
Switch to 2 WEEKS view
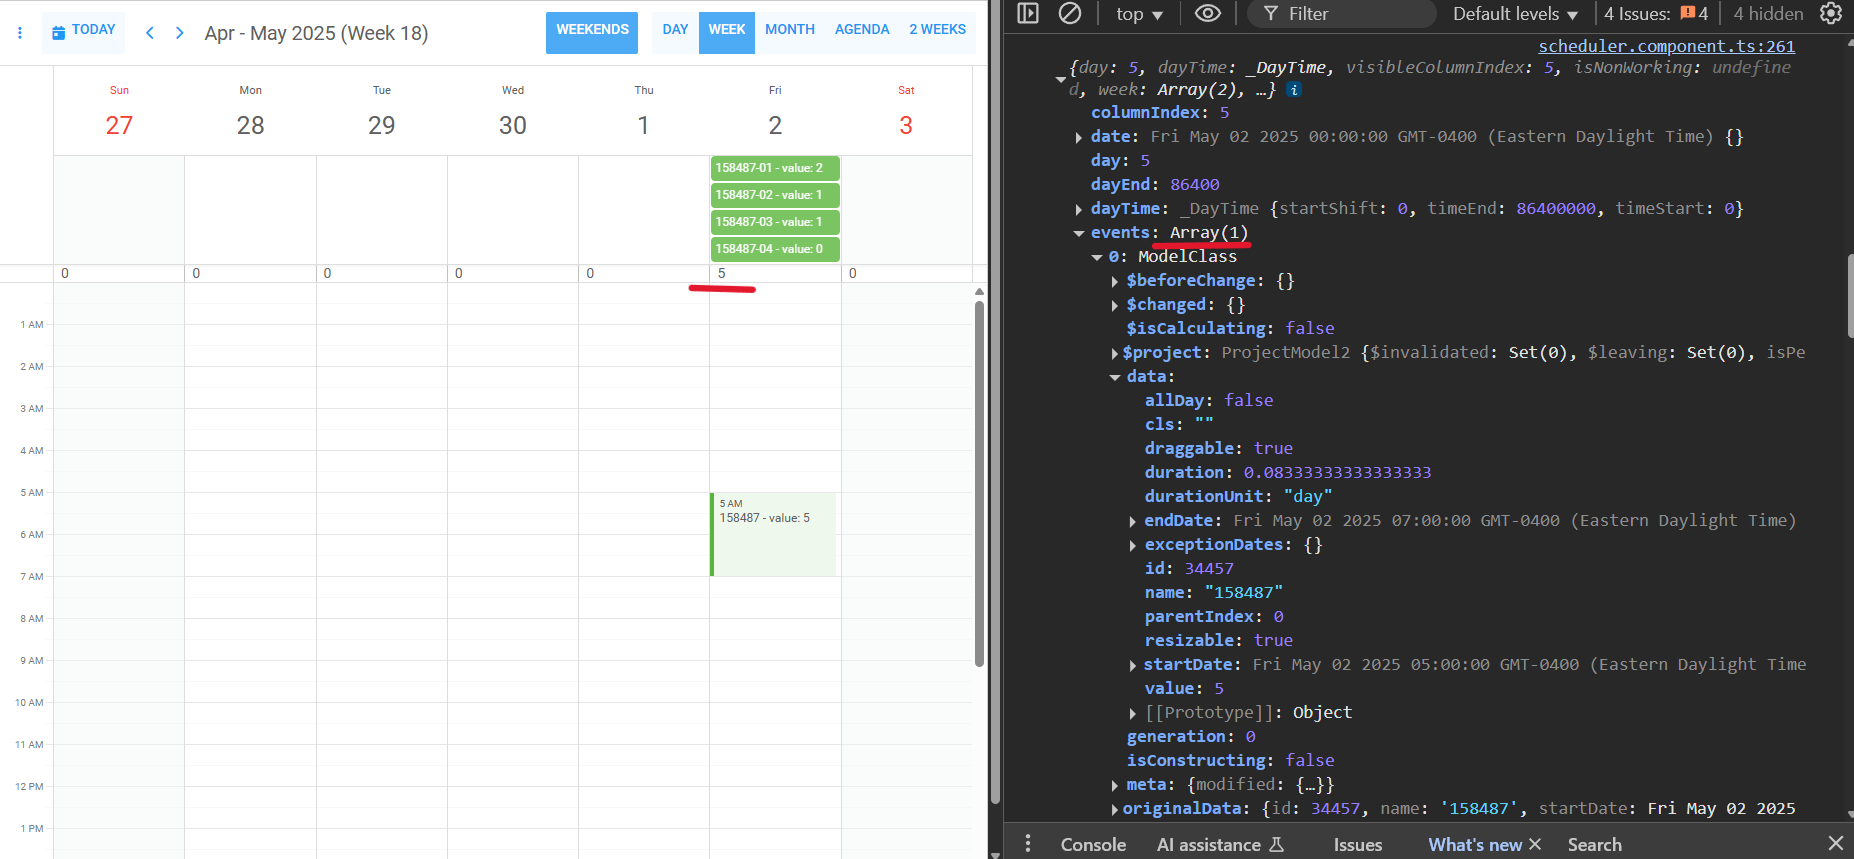(x=937, y=32)
